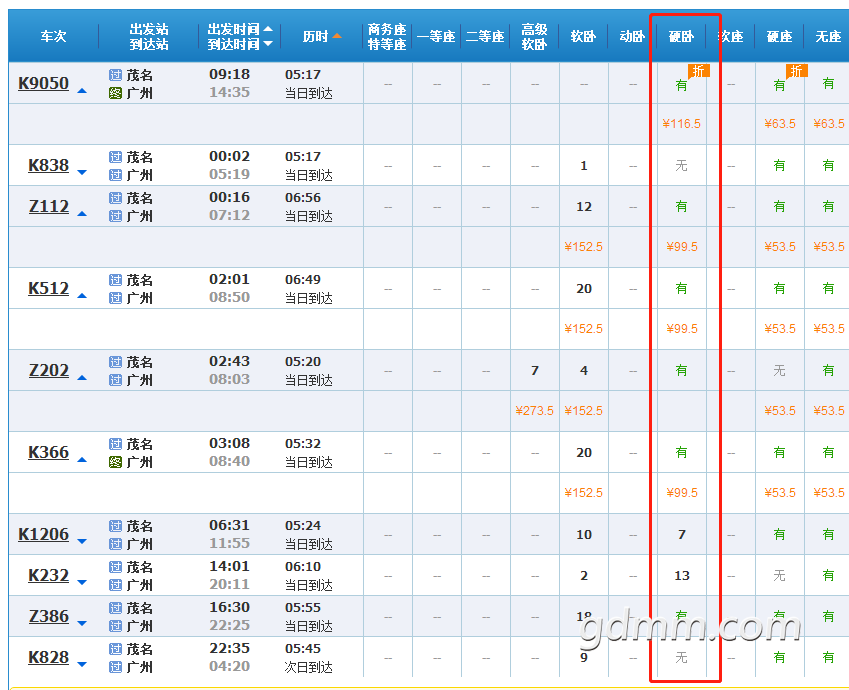Select the ¥116.5 硬卧 price for K9050

(681, 124)
